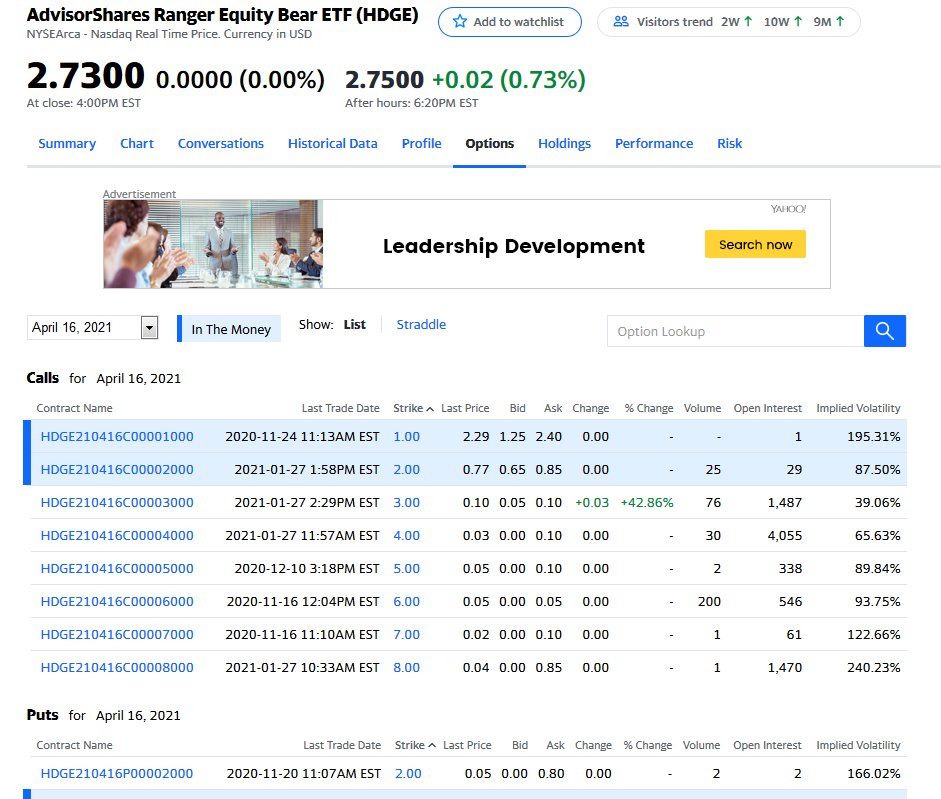The width and height of the screenshot is (941, 799).
Task: Click Last Trade Date header in calls table
Action: click(340, 408)
